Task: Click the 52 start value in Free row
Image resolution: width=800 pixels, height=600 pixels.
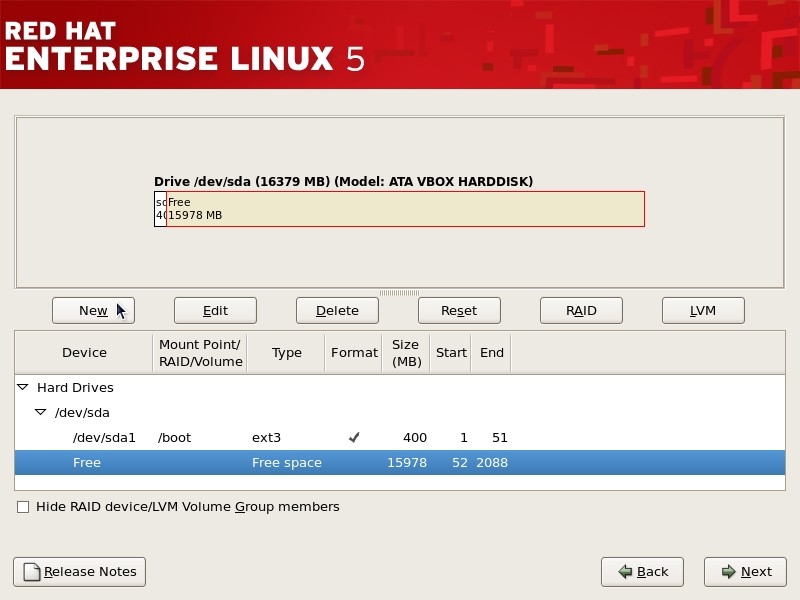Action: coord(460,462)
